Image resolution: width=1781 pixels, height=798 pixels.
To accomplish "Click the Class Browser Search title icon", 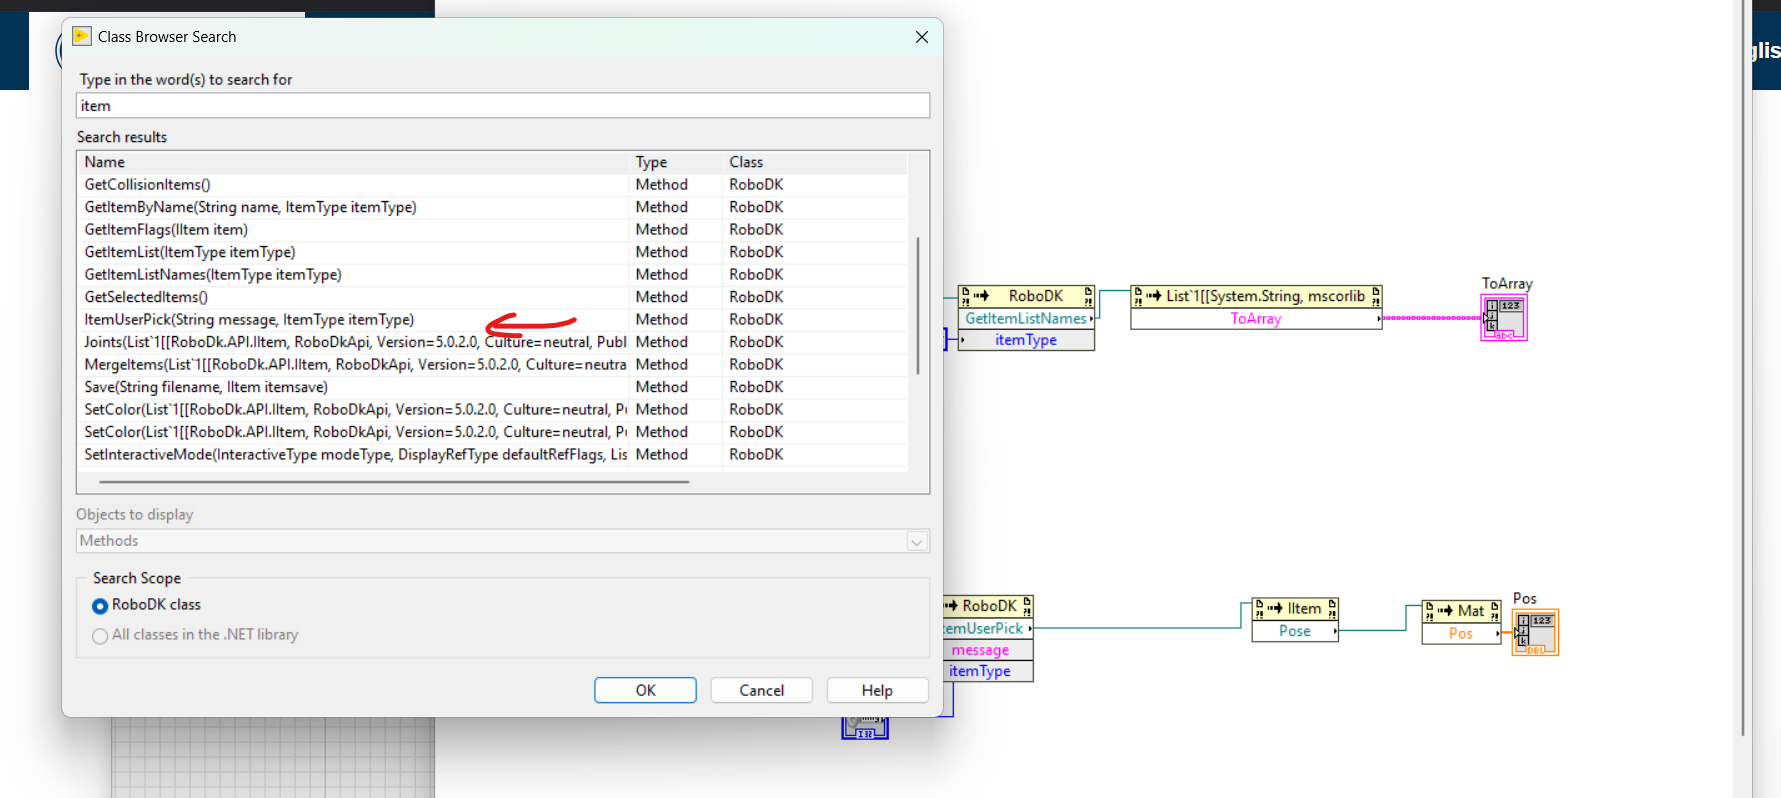I will (82, 36).
